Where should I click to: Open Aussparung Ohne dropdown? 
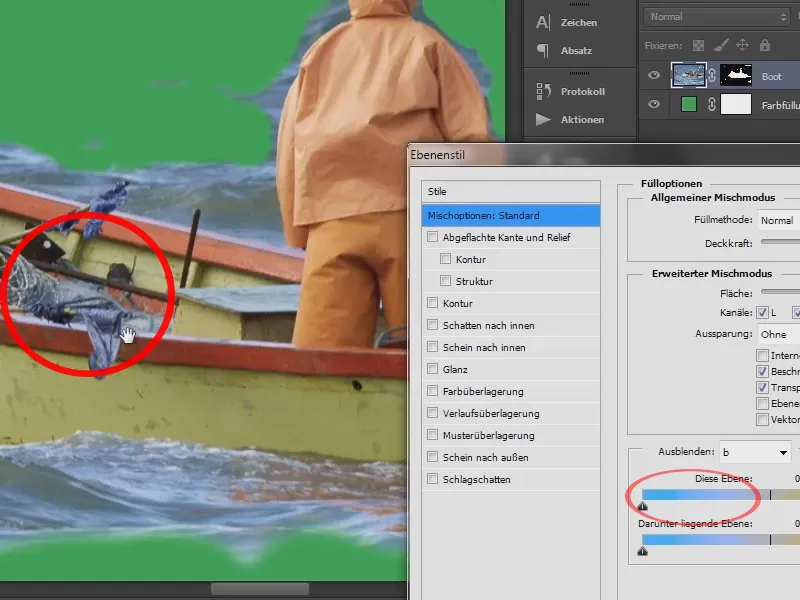pyautogui.click(x=778, y=334)
